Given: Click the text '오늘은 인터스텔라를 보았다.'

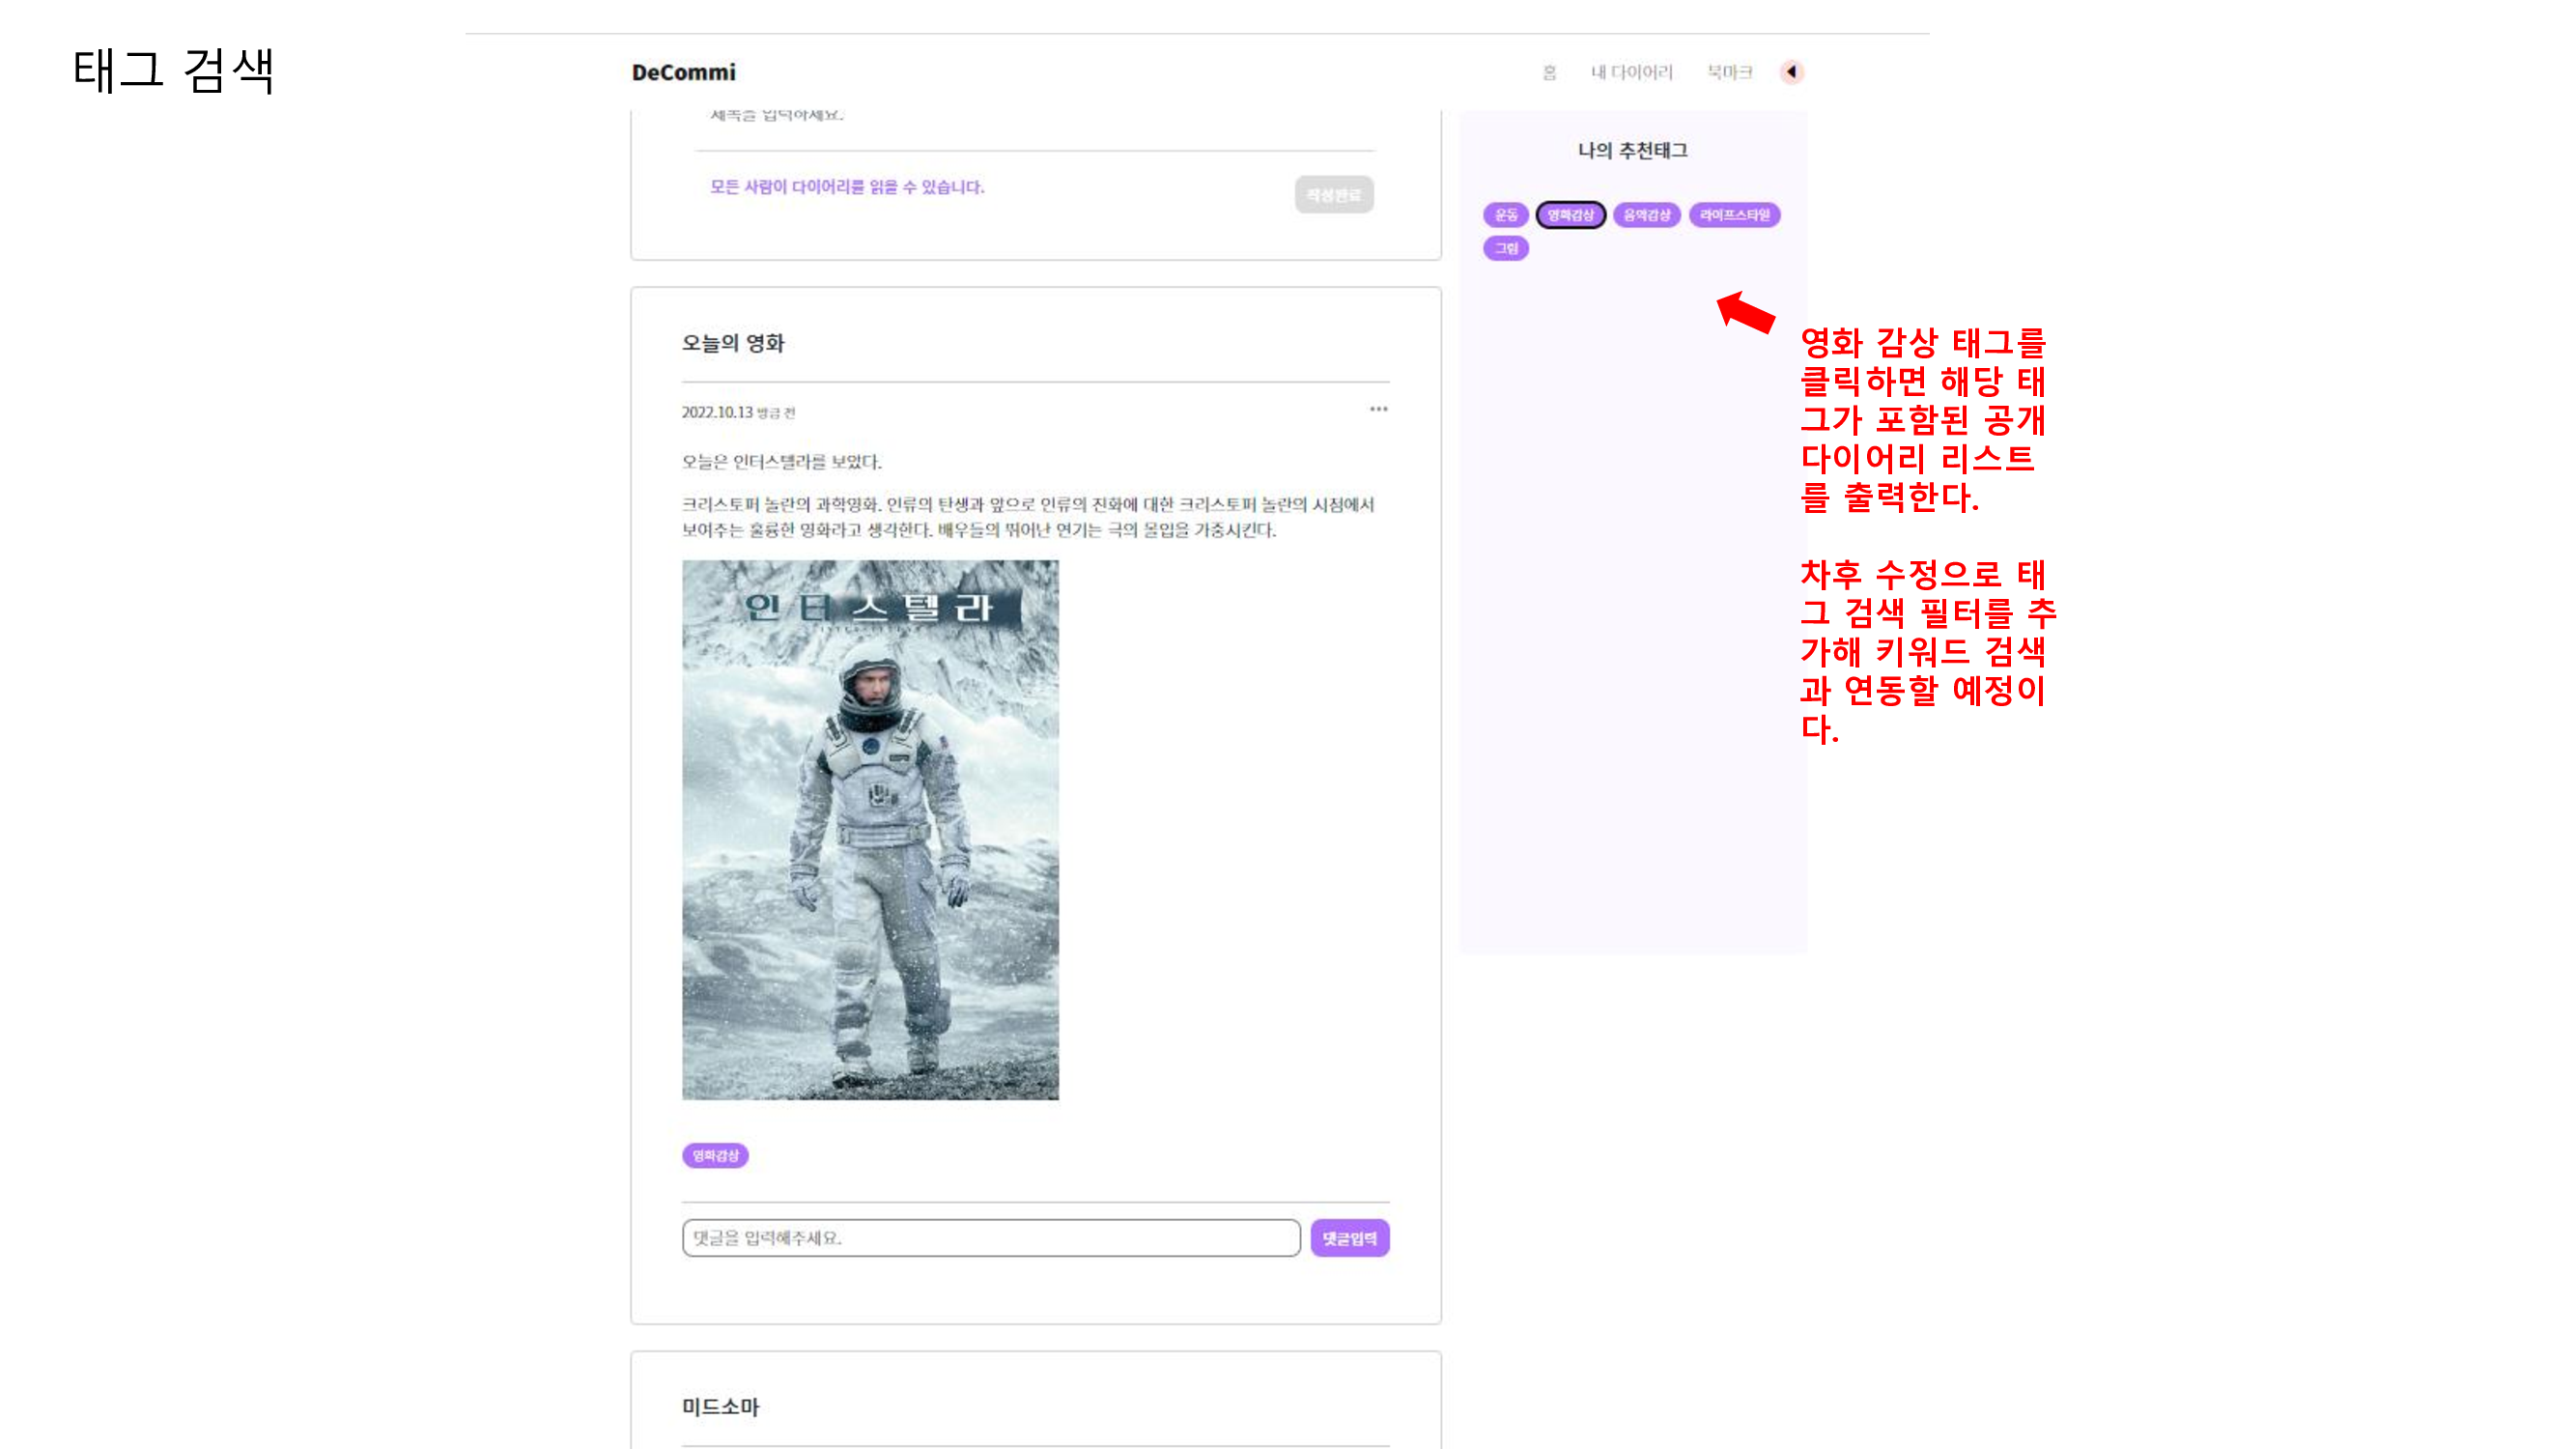Looking at the screenshot, I should click(782, 461).
